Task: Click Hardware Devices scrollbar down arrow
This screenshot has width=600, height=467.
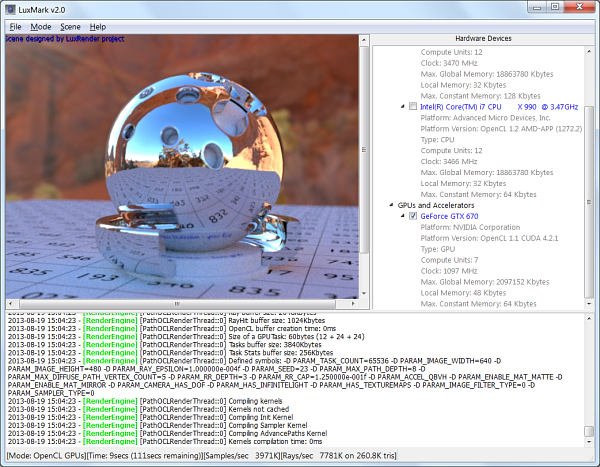Action: pyautogui.click(x=589, y=304)
